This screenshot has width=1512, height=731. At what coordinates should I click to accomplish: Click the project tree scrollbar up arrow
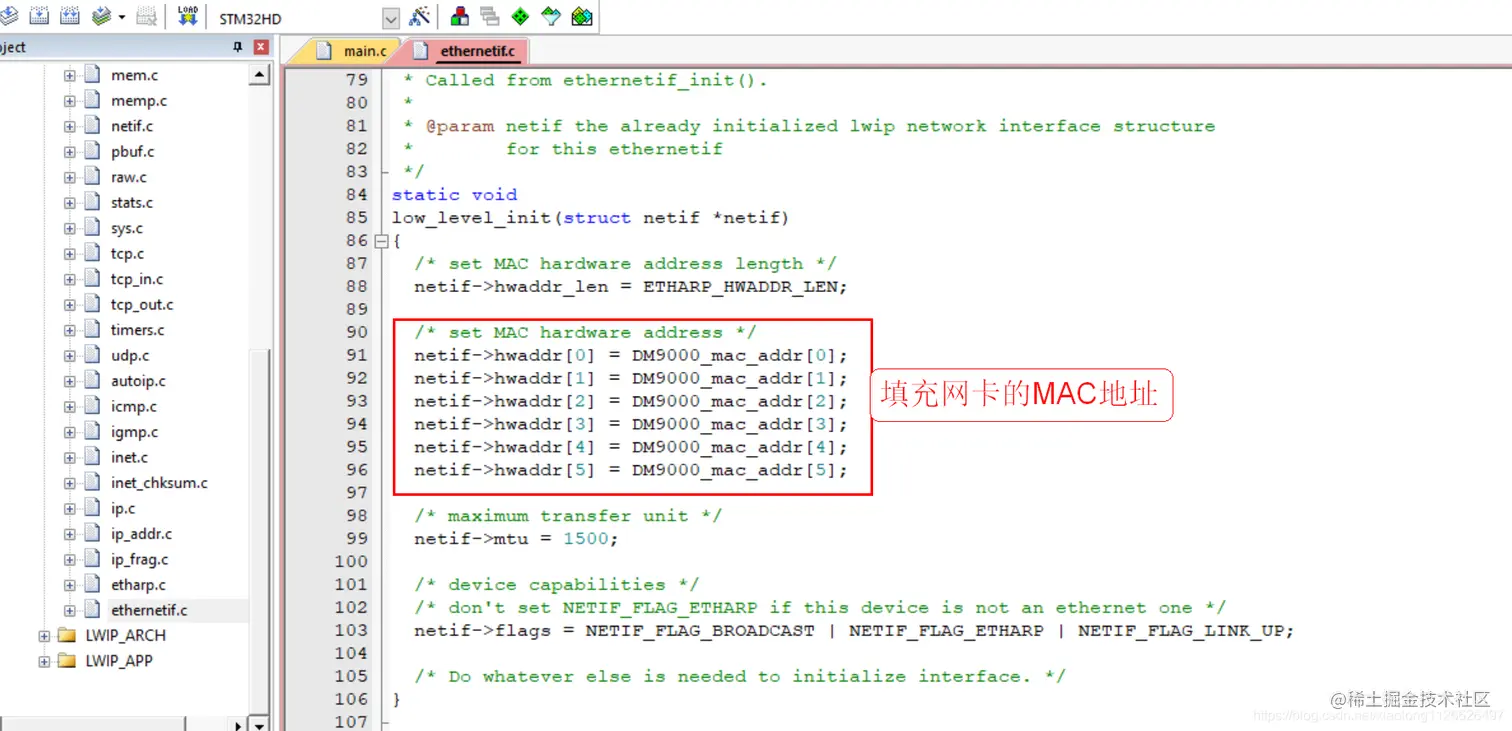[260, 76]
